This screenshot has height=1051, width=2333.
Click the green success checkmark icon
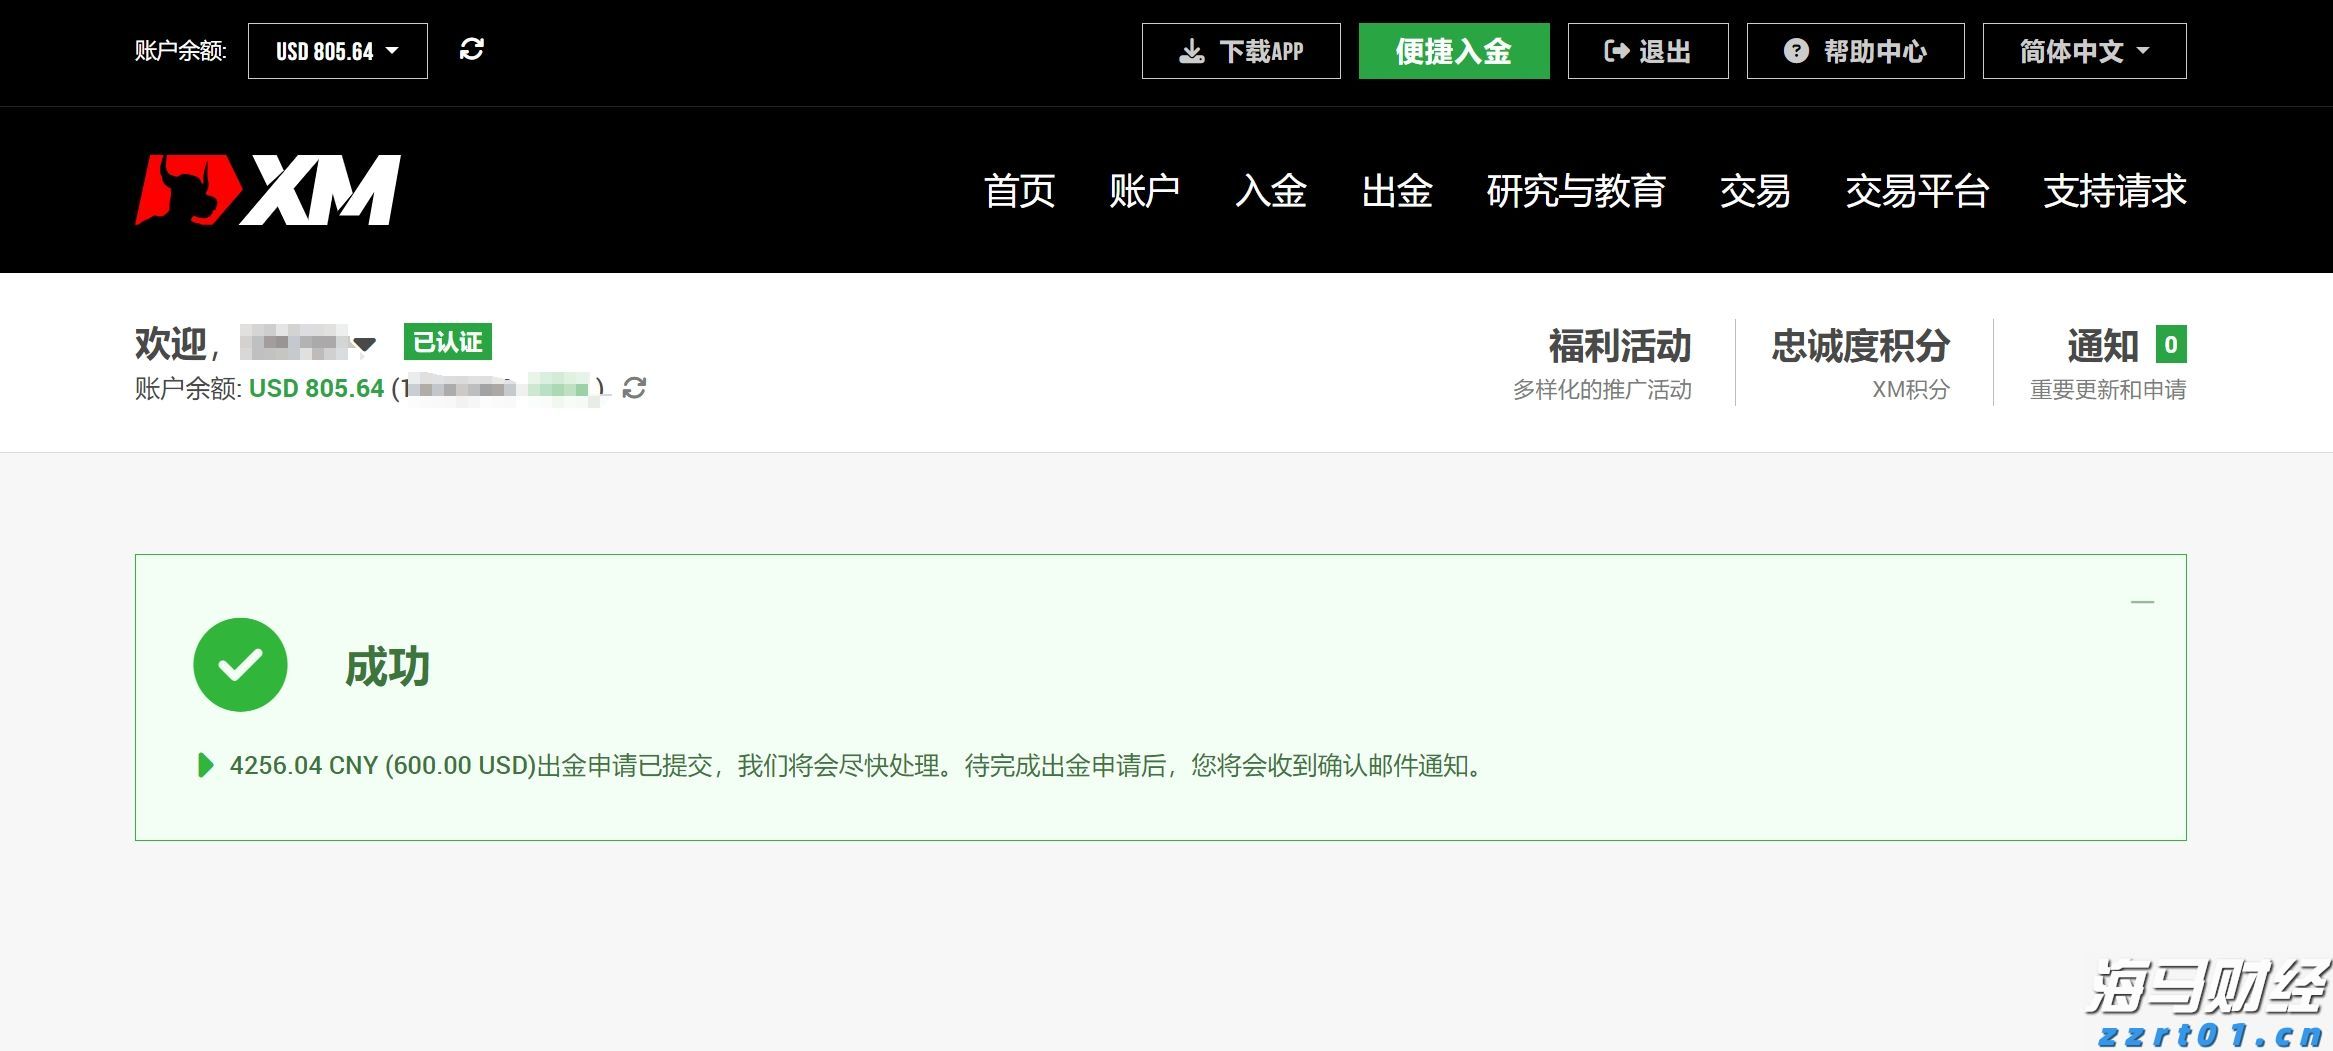[x=240, y=664]
